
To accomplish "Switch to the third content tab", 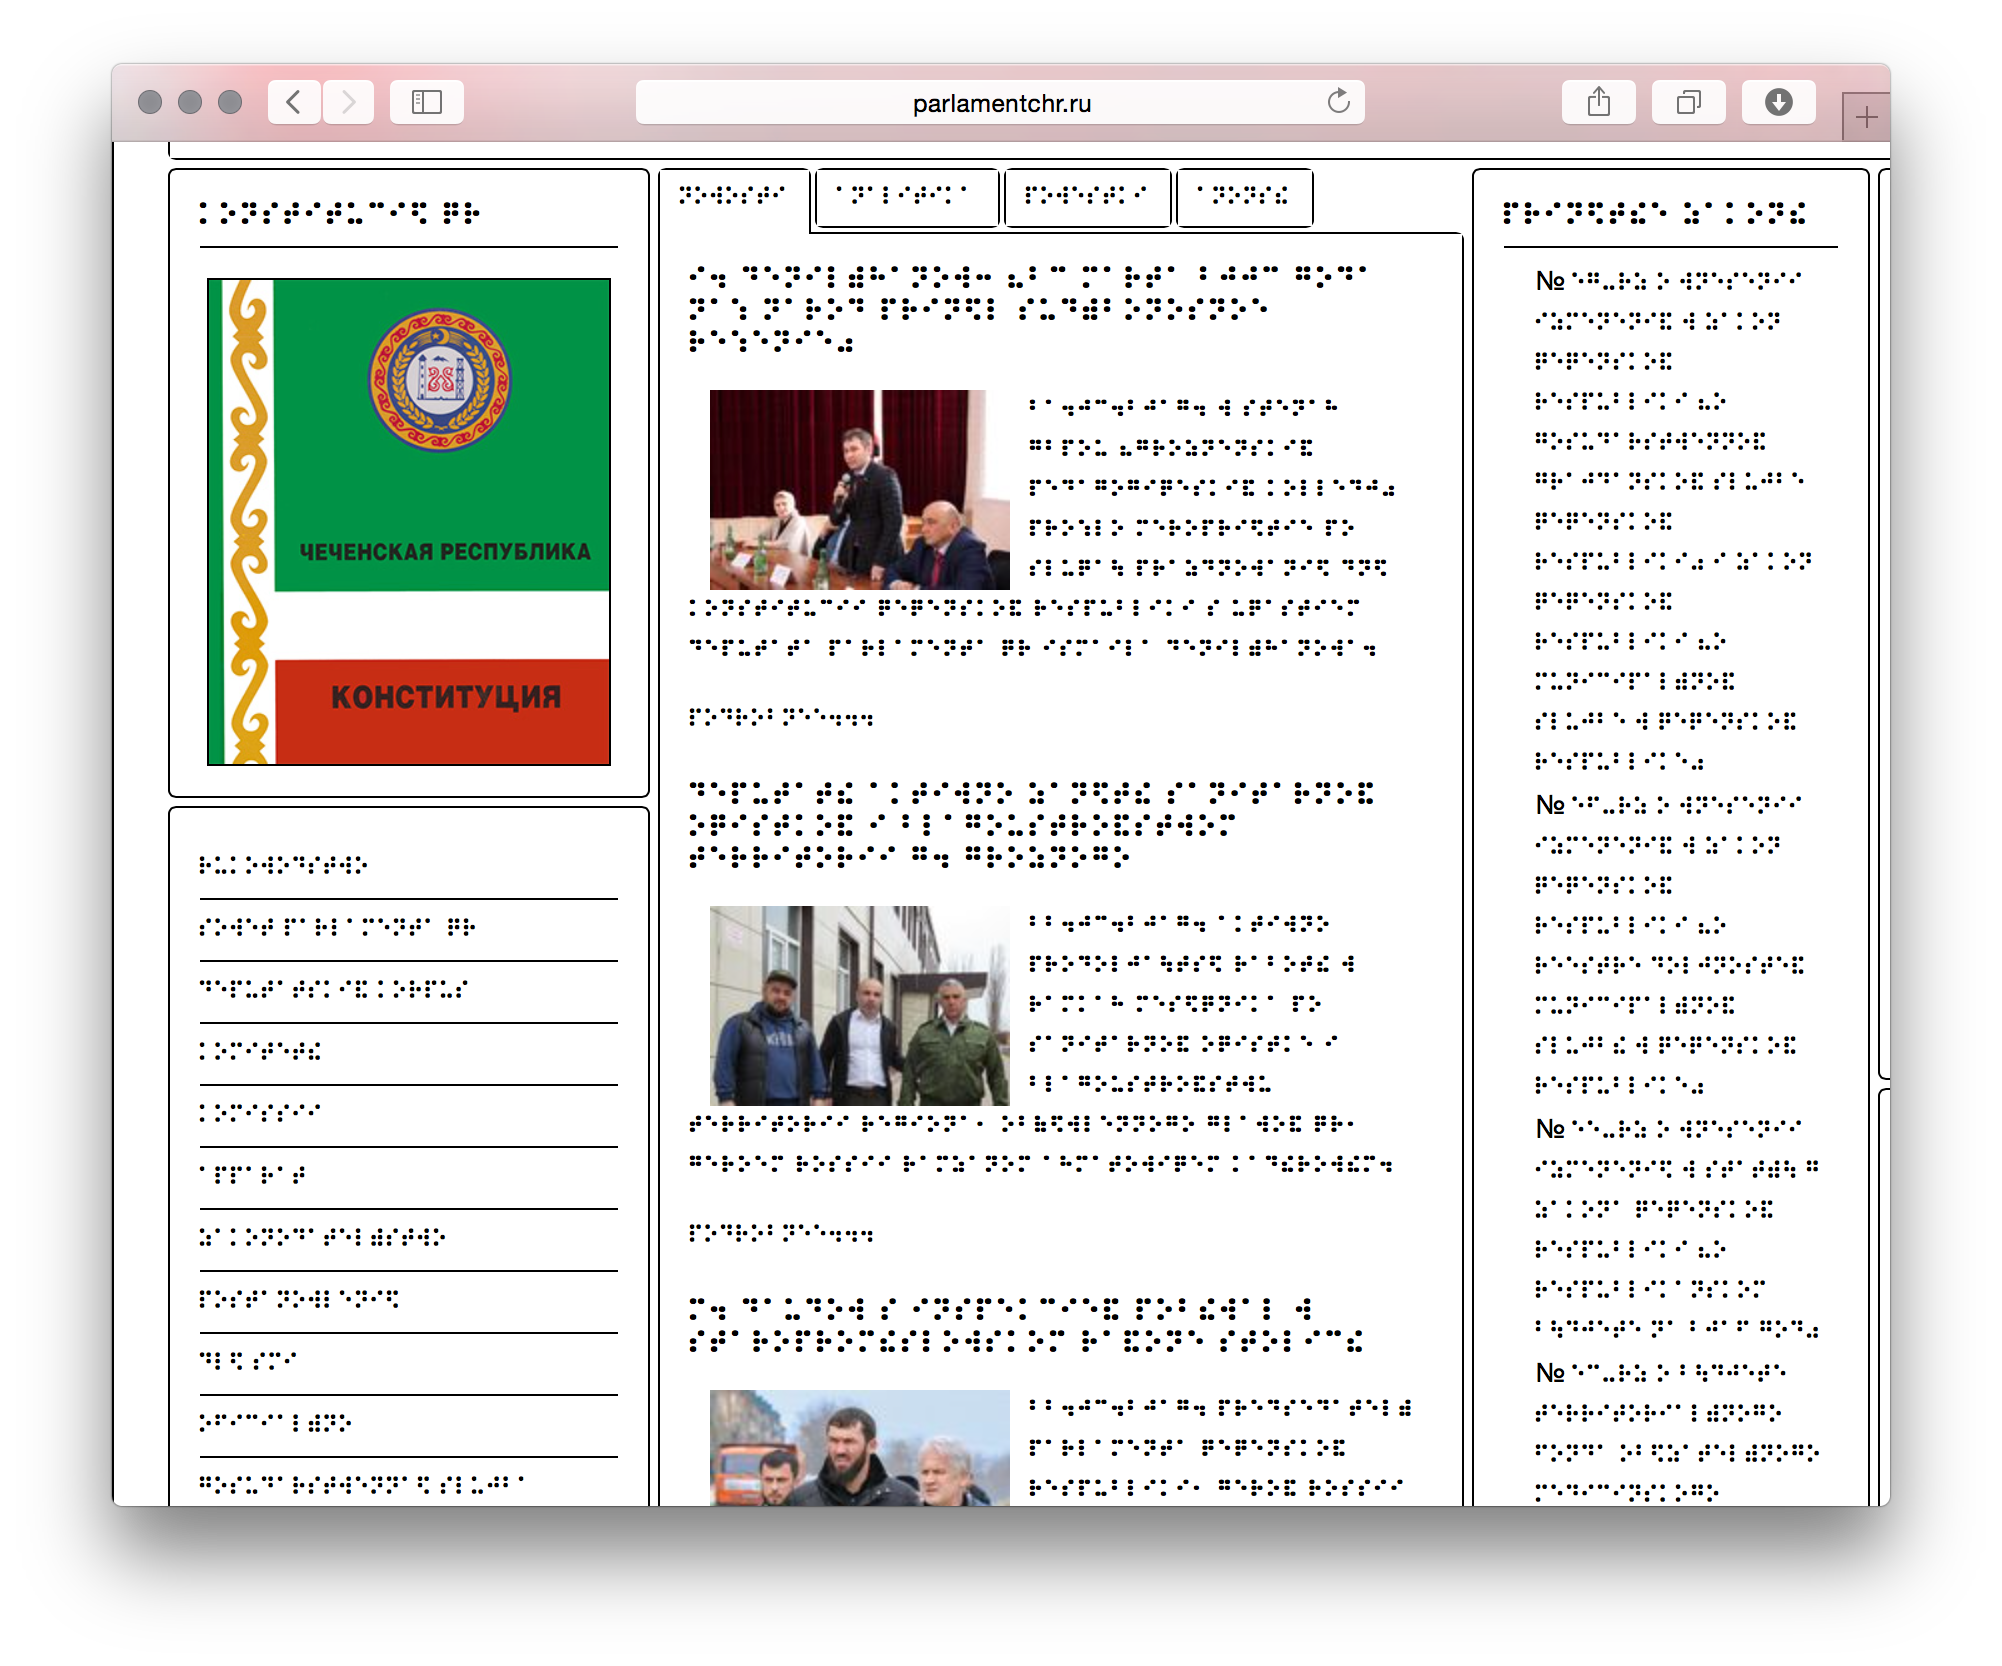I will coord(1086,197).
